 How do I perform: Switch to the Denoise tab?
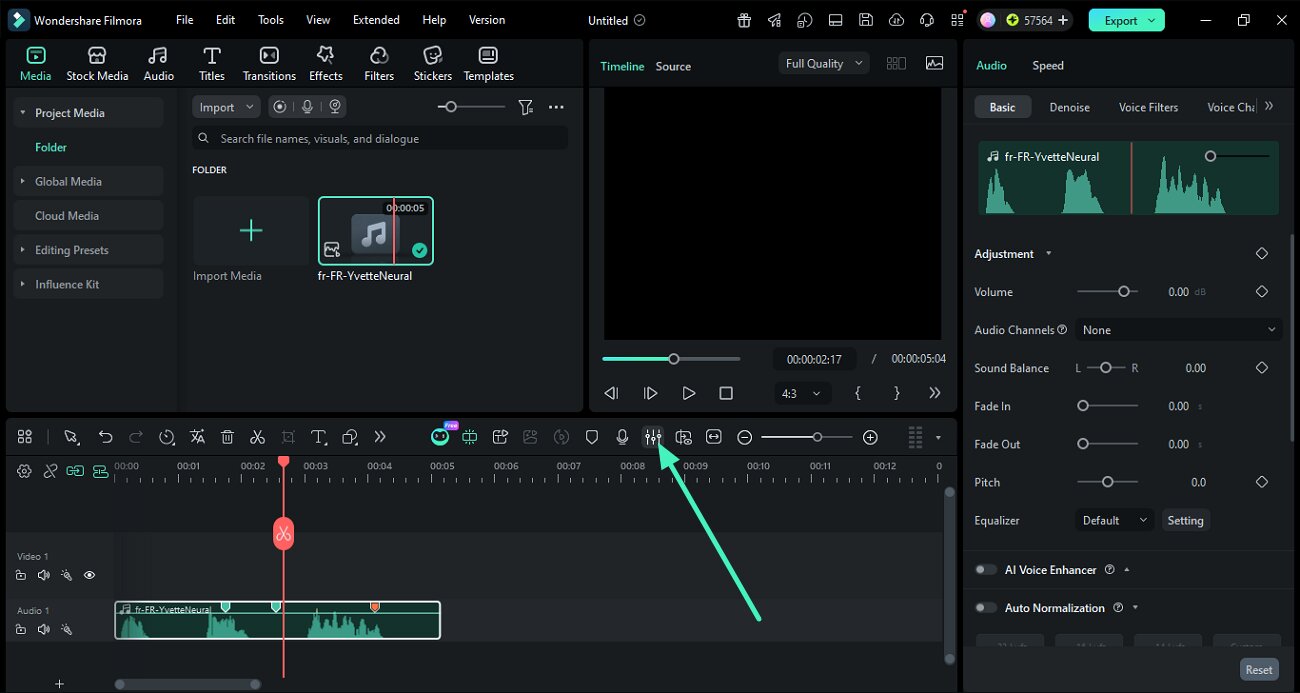[x=1069, y=107]
